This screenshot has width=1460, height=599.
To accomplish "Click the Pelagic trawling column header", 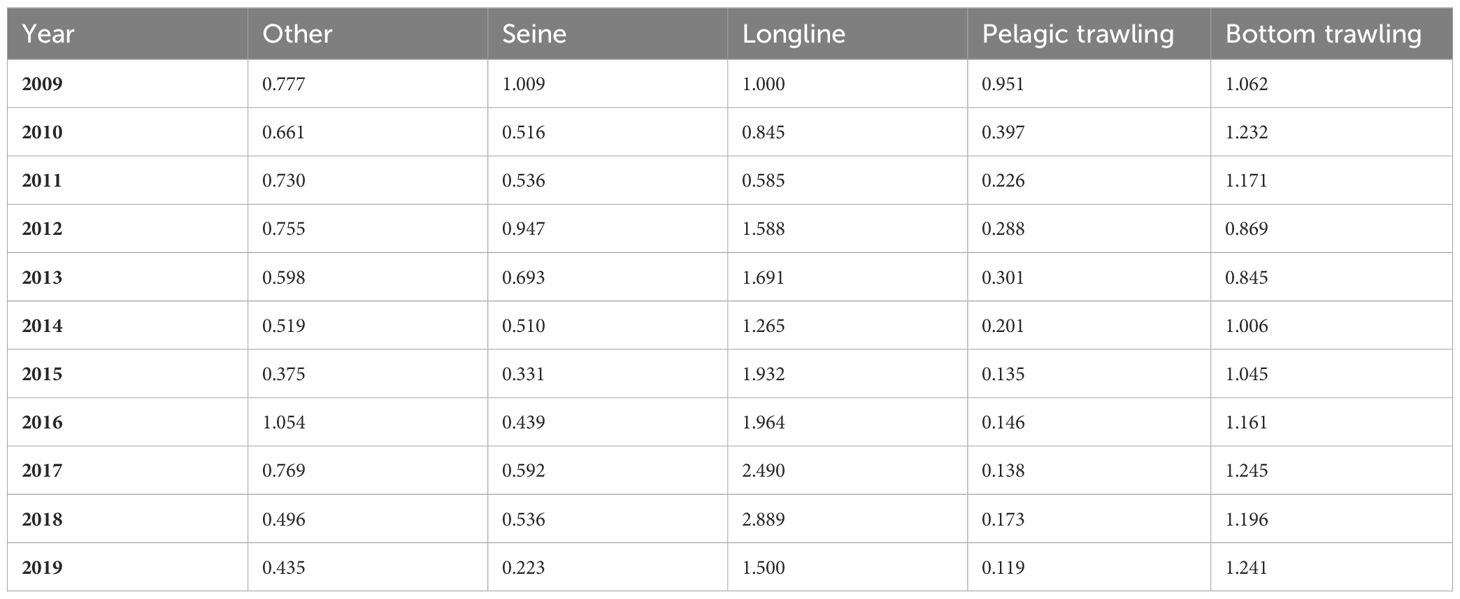I will [x=1078, y=35].
